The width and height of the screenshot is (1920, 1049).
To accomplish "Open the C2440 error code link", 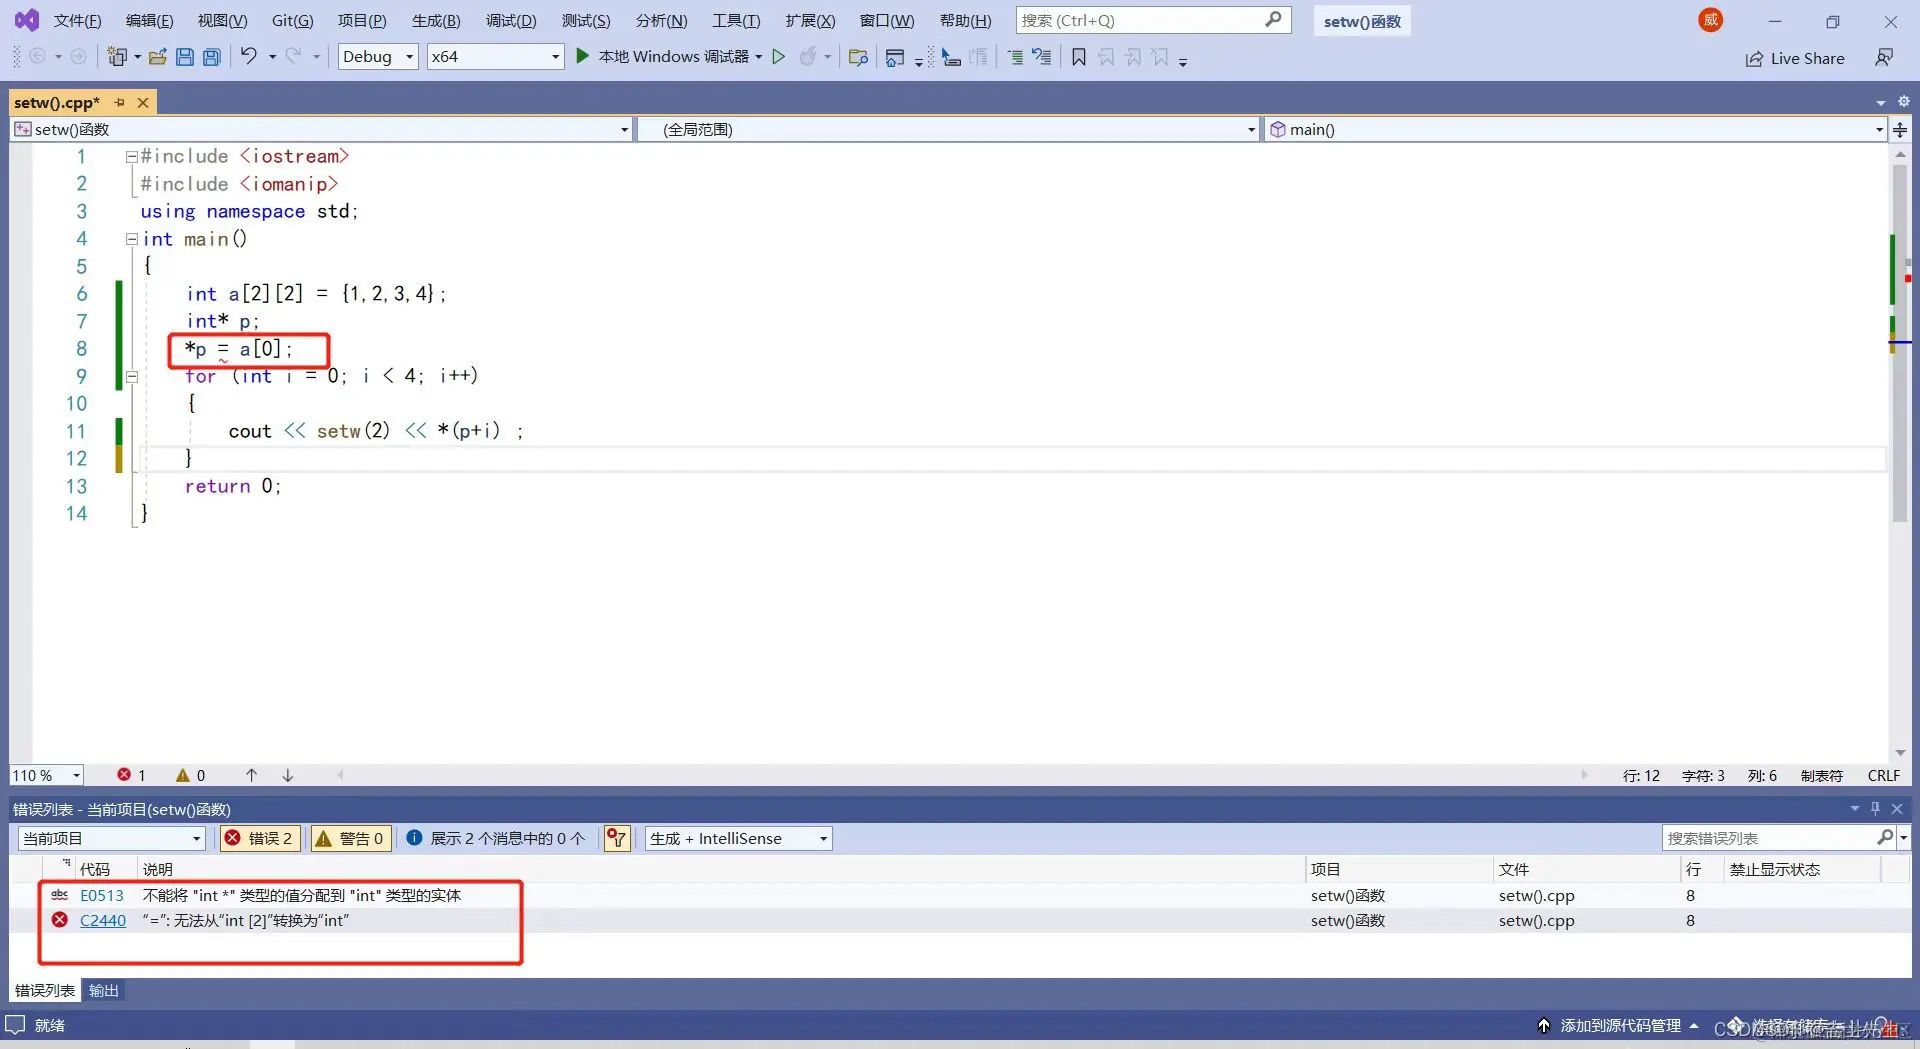I will click(x=103, y=920).
